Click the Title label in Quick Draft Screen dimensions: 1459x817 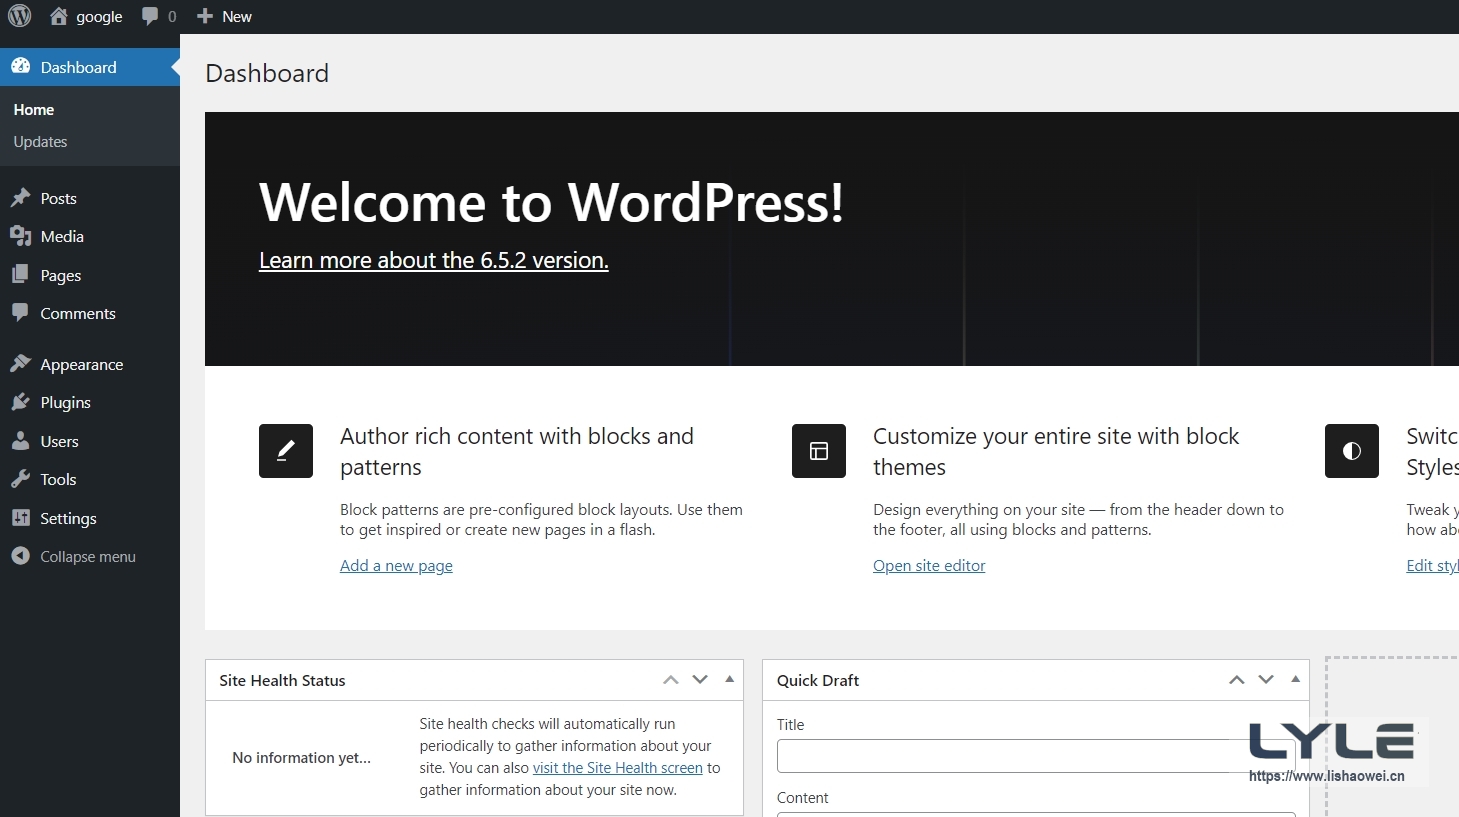pos(790,725)
